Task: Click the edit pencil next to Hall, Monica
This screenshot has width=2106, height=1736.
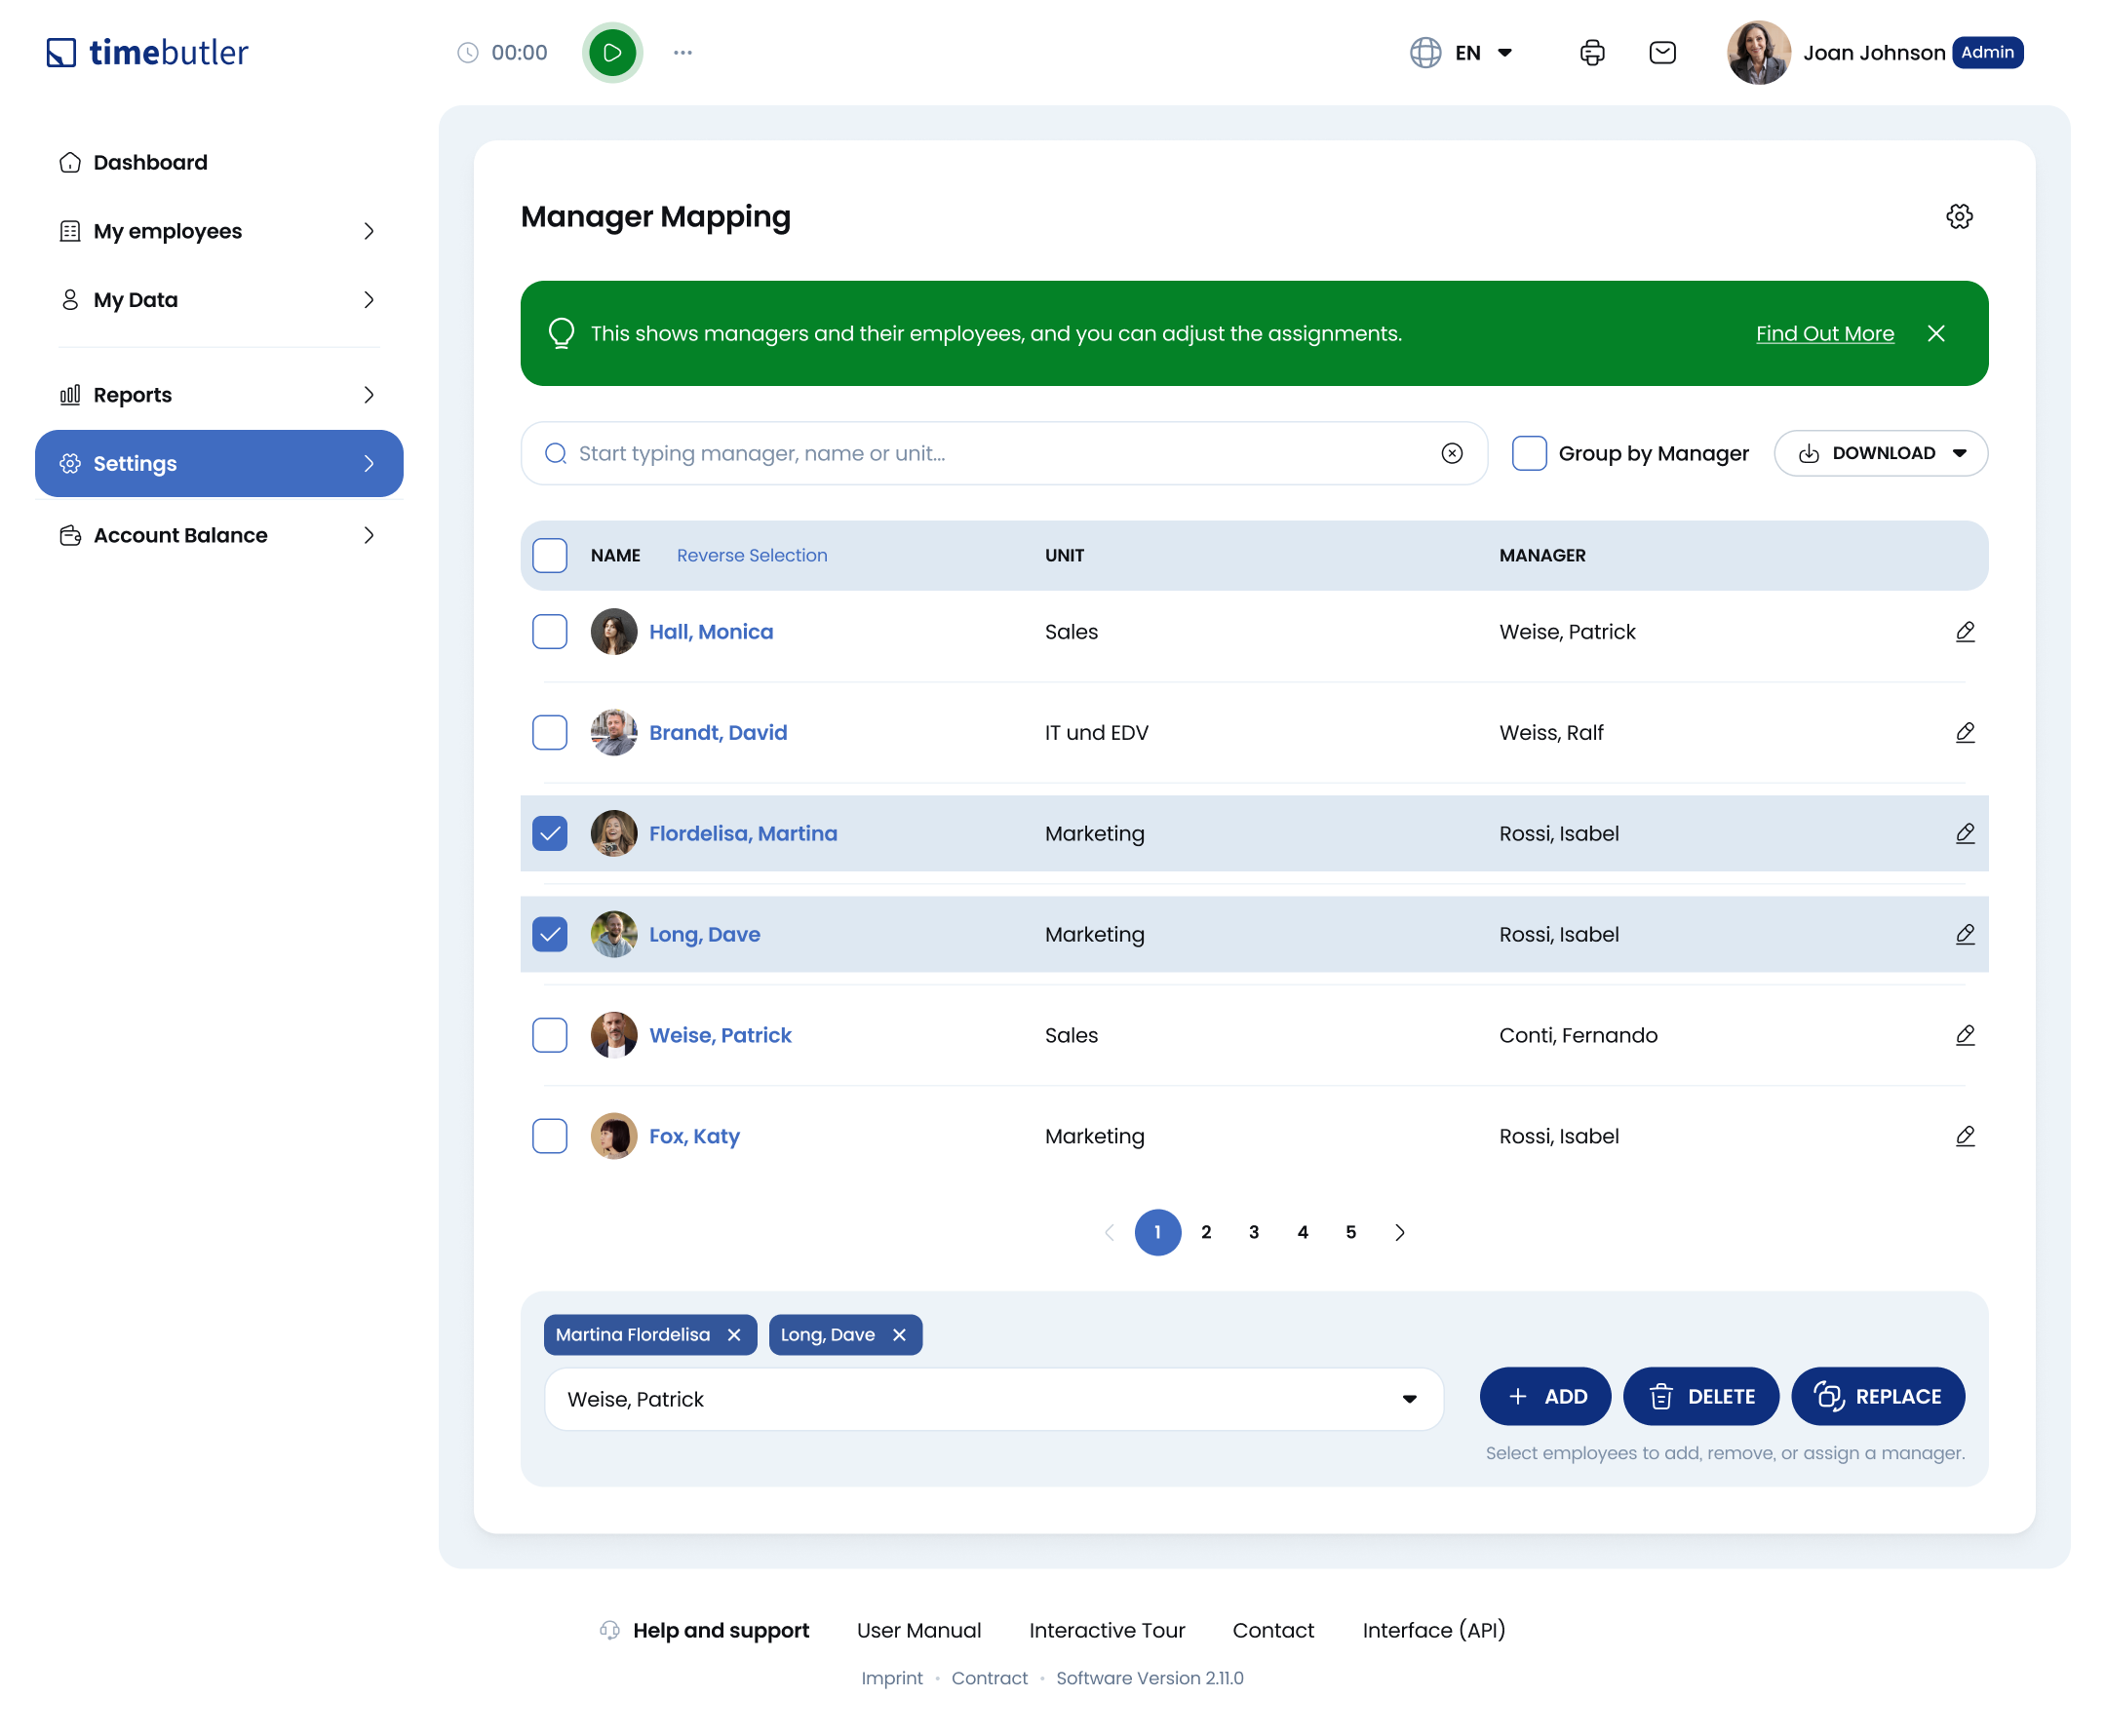Action: click(1964, 631)
